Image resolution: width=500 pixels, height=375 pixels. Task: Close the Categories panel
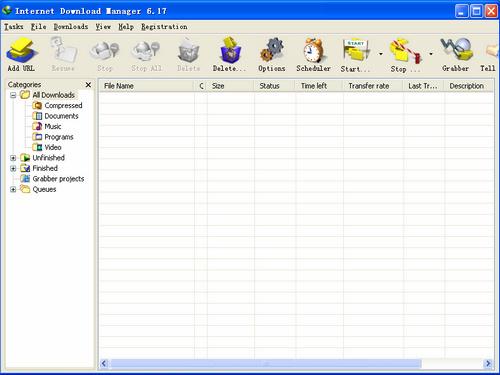click(x=88, y=85)
